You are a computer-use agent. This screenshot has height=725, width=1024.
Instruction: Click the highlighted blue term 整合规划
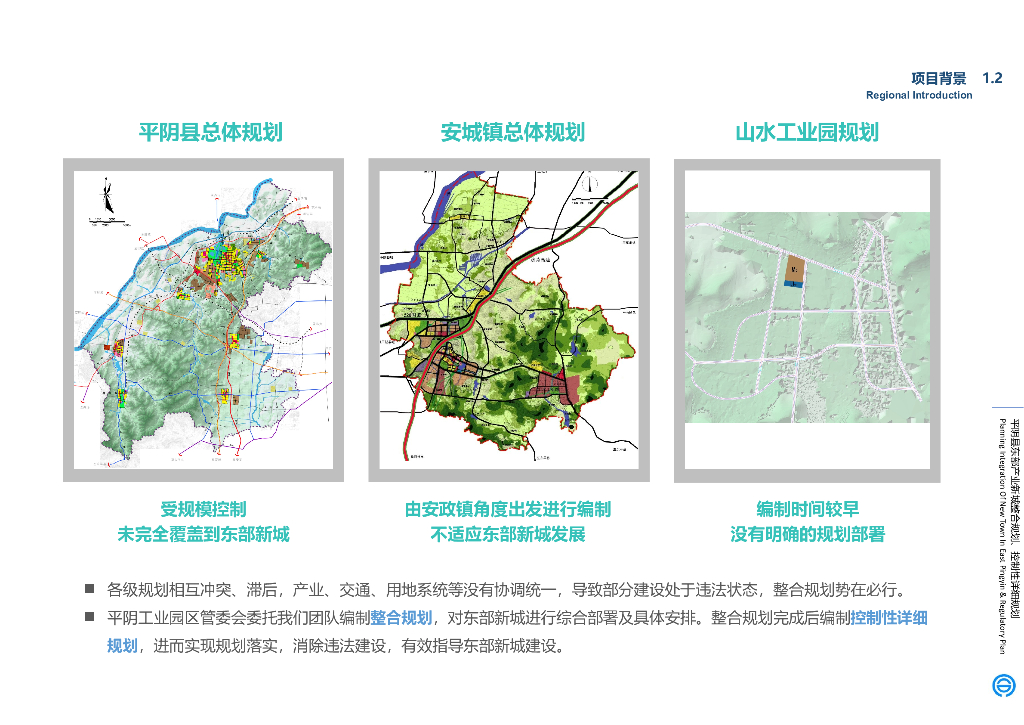(x=401, y=618)
